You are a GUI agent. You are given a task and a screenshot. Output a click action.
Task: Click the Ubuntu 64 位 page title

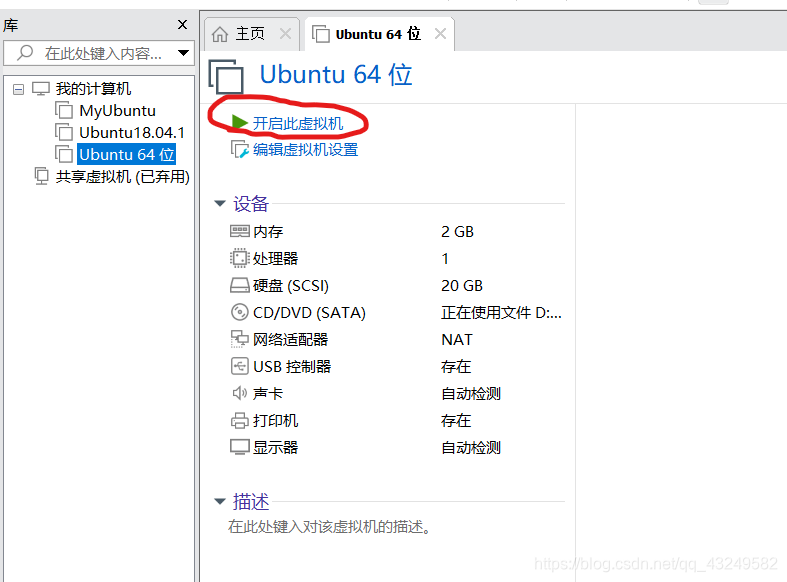tap(336, 75)
